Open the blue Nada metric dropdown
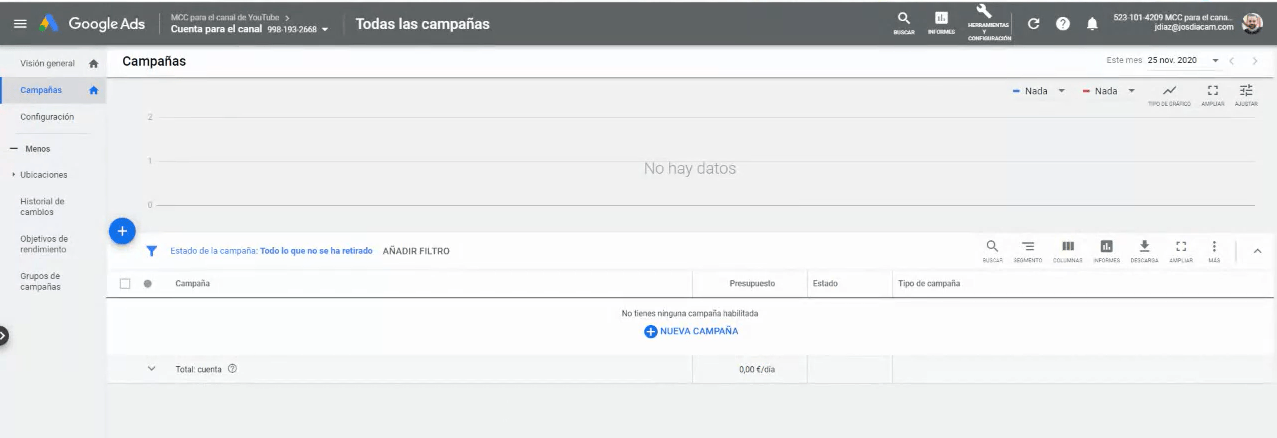This screenshot has width=1277, height=438. coord(1039,91)
